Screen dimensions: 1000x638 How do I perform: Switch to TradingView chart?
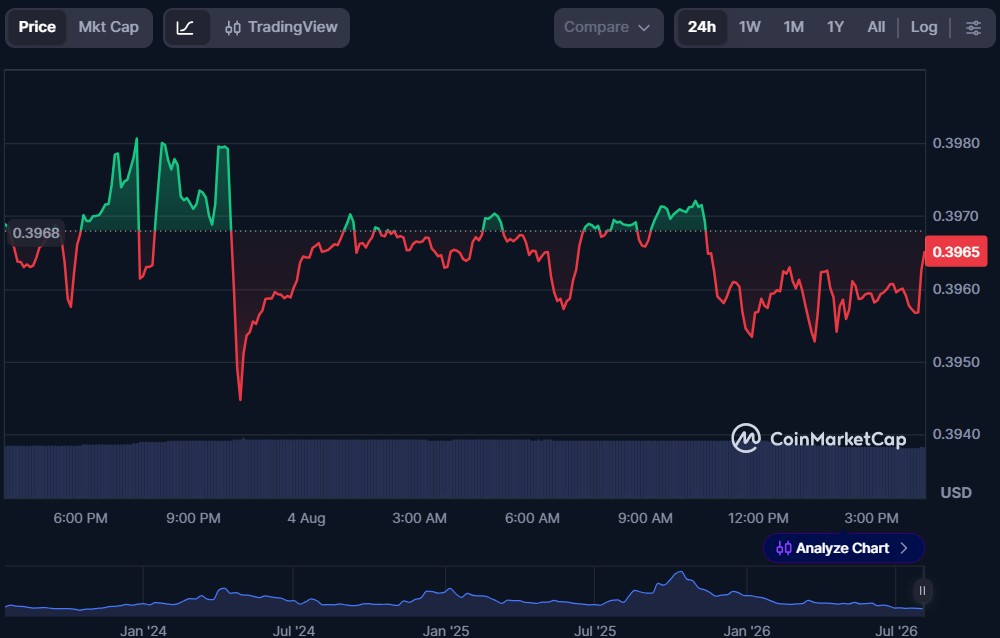281,27
